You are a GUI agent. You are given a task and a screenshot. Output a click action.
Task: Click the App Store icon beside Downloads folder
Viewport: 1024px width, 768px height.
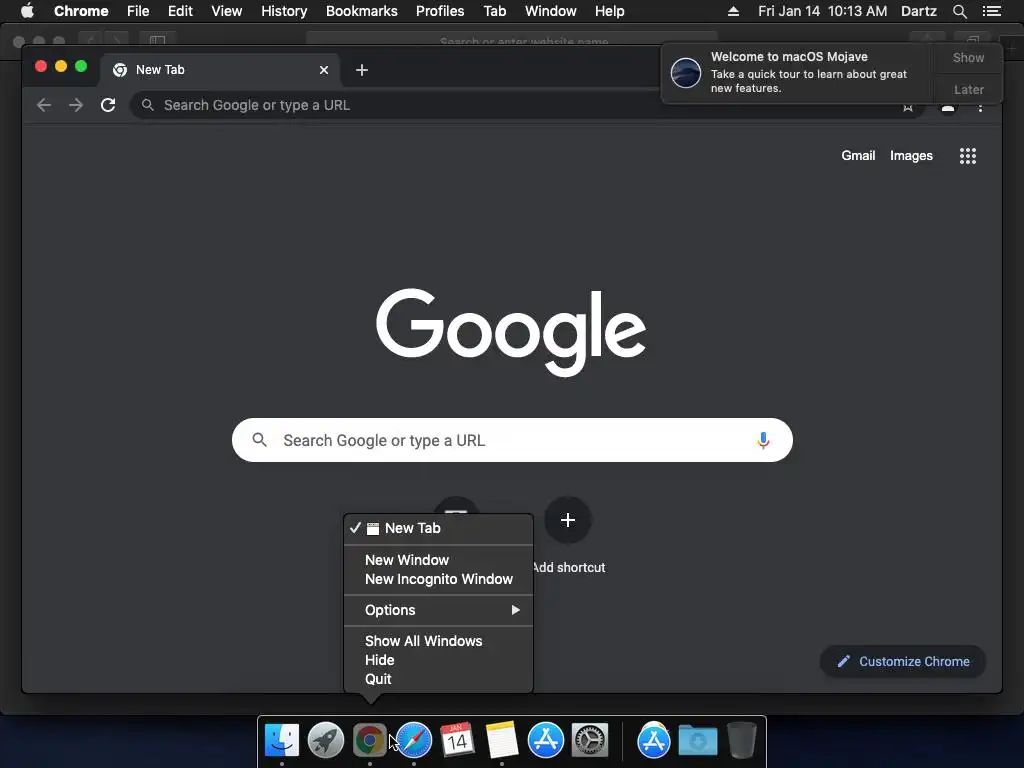pos(654,740)
